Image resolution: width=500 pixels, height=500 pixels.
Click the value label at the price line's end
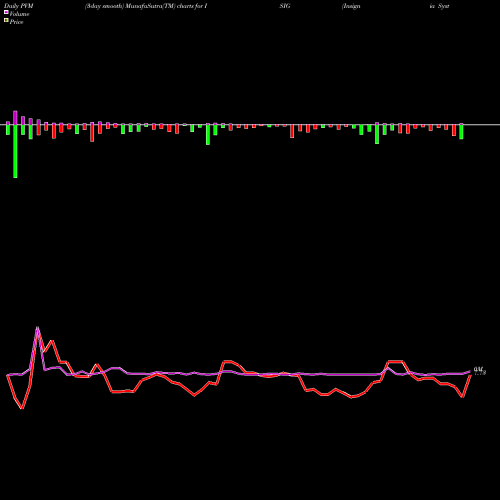(x=480, y=371)
